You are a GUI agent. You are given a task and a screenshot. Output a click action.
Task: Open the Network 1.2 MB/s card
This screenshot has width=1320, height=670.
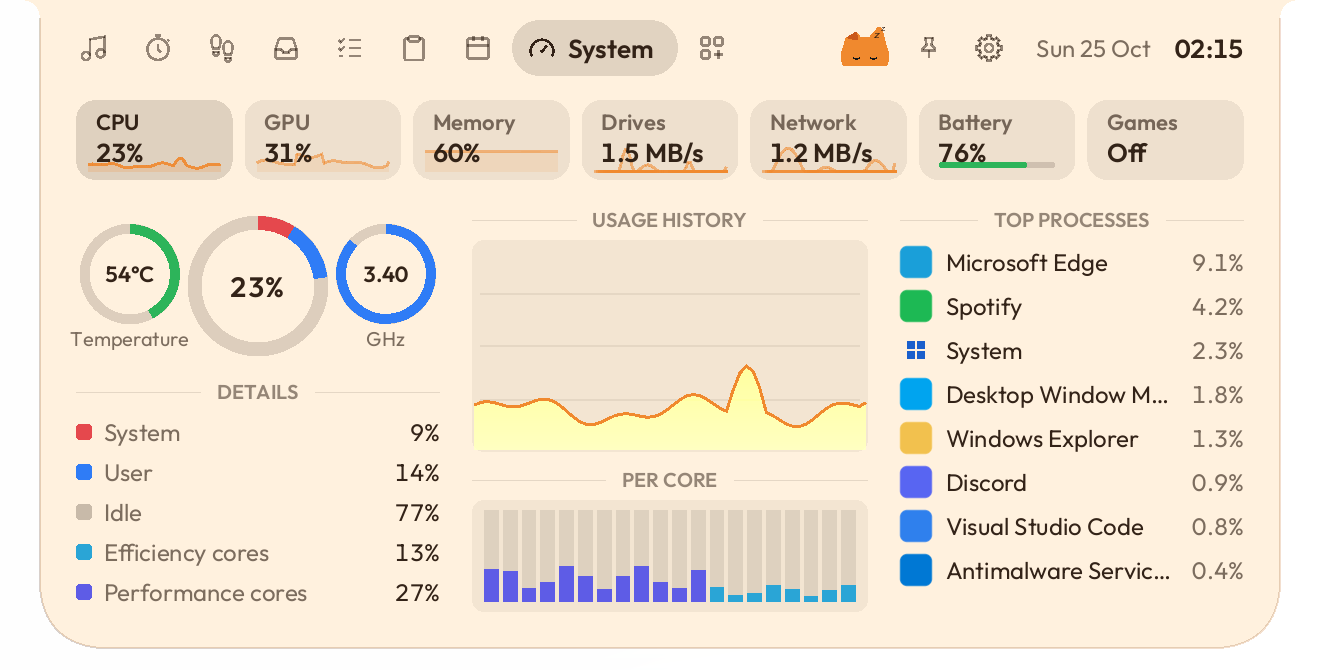pos(828,140)
